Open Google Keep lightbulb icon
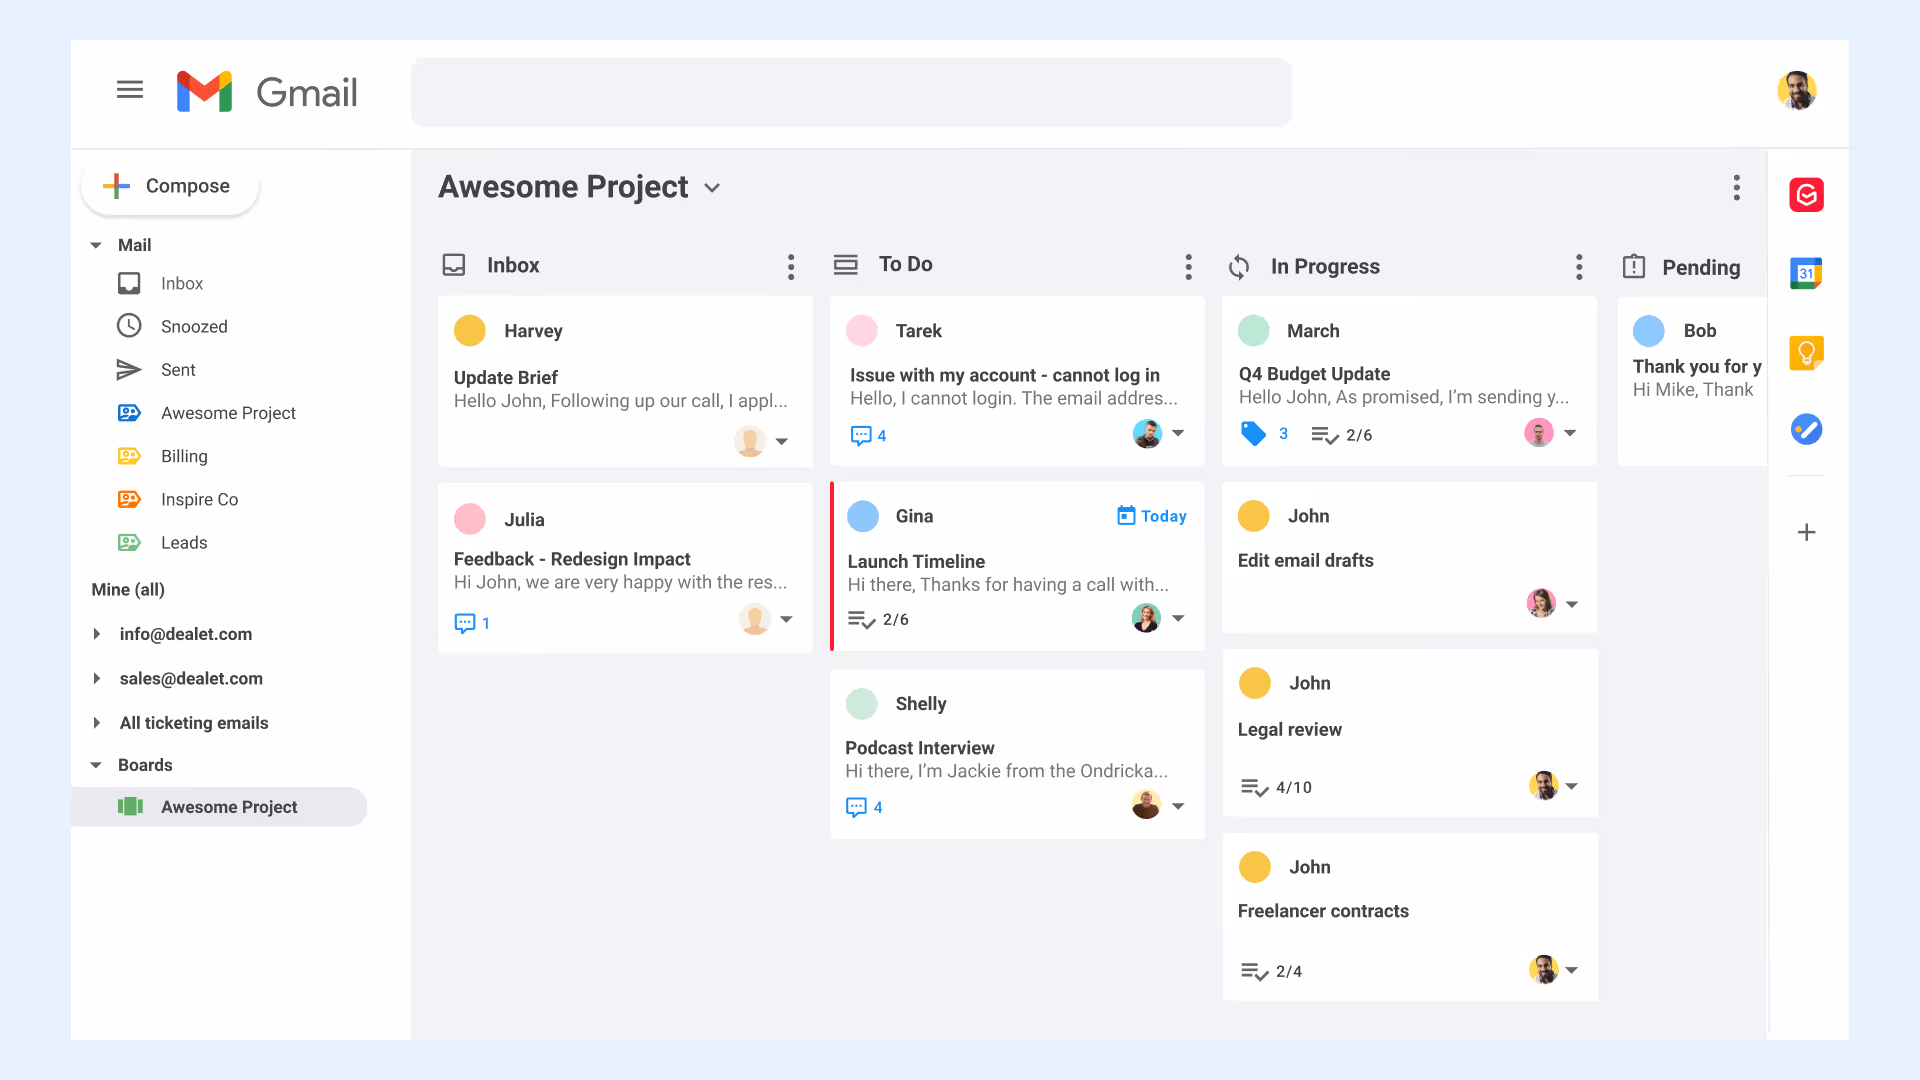 coord(1806,352)
